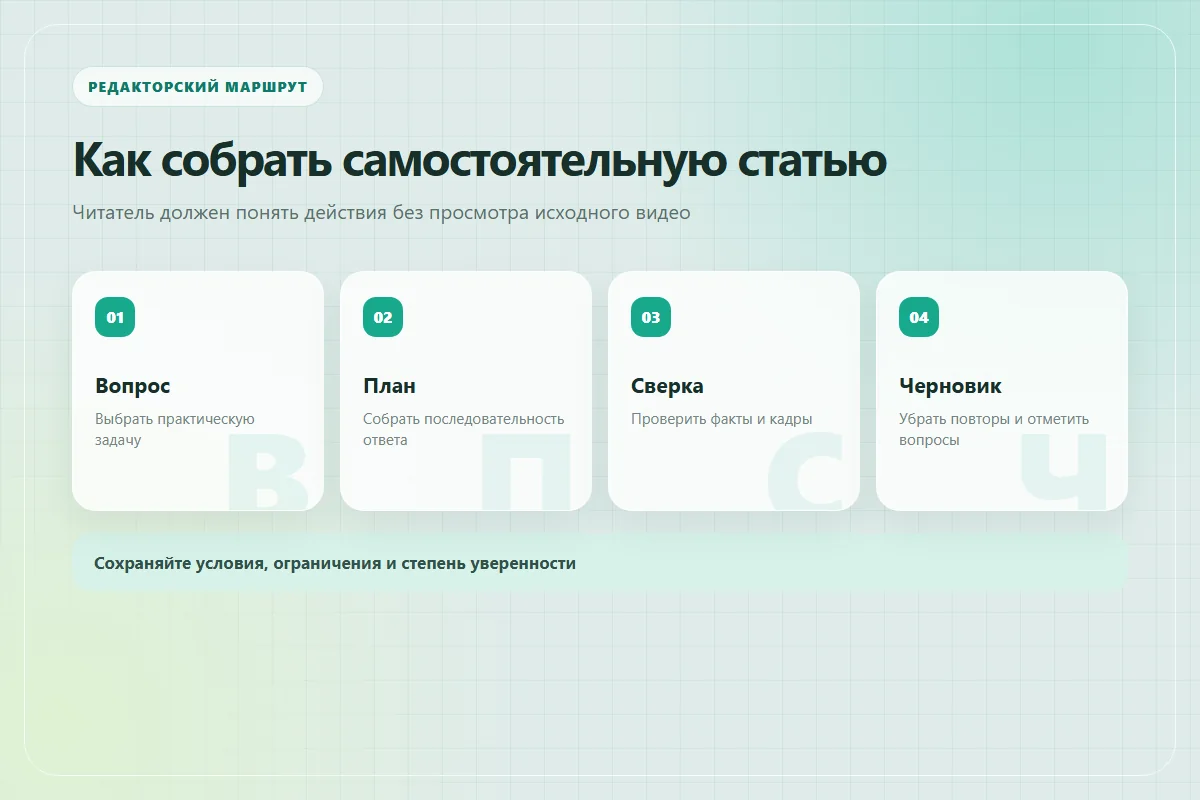Click the 01 step badge
The height and width of the screenshot is (800, 1200).
click(x=115, y=317)
